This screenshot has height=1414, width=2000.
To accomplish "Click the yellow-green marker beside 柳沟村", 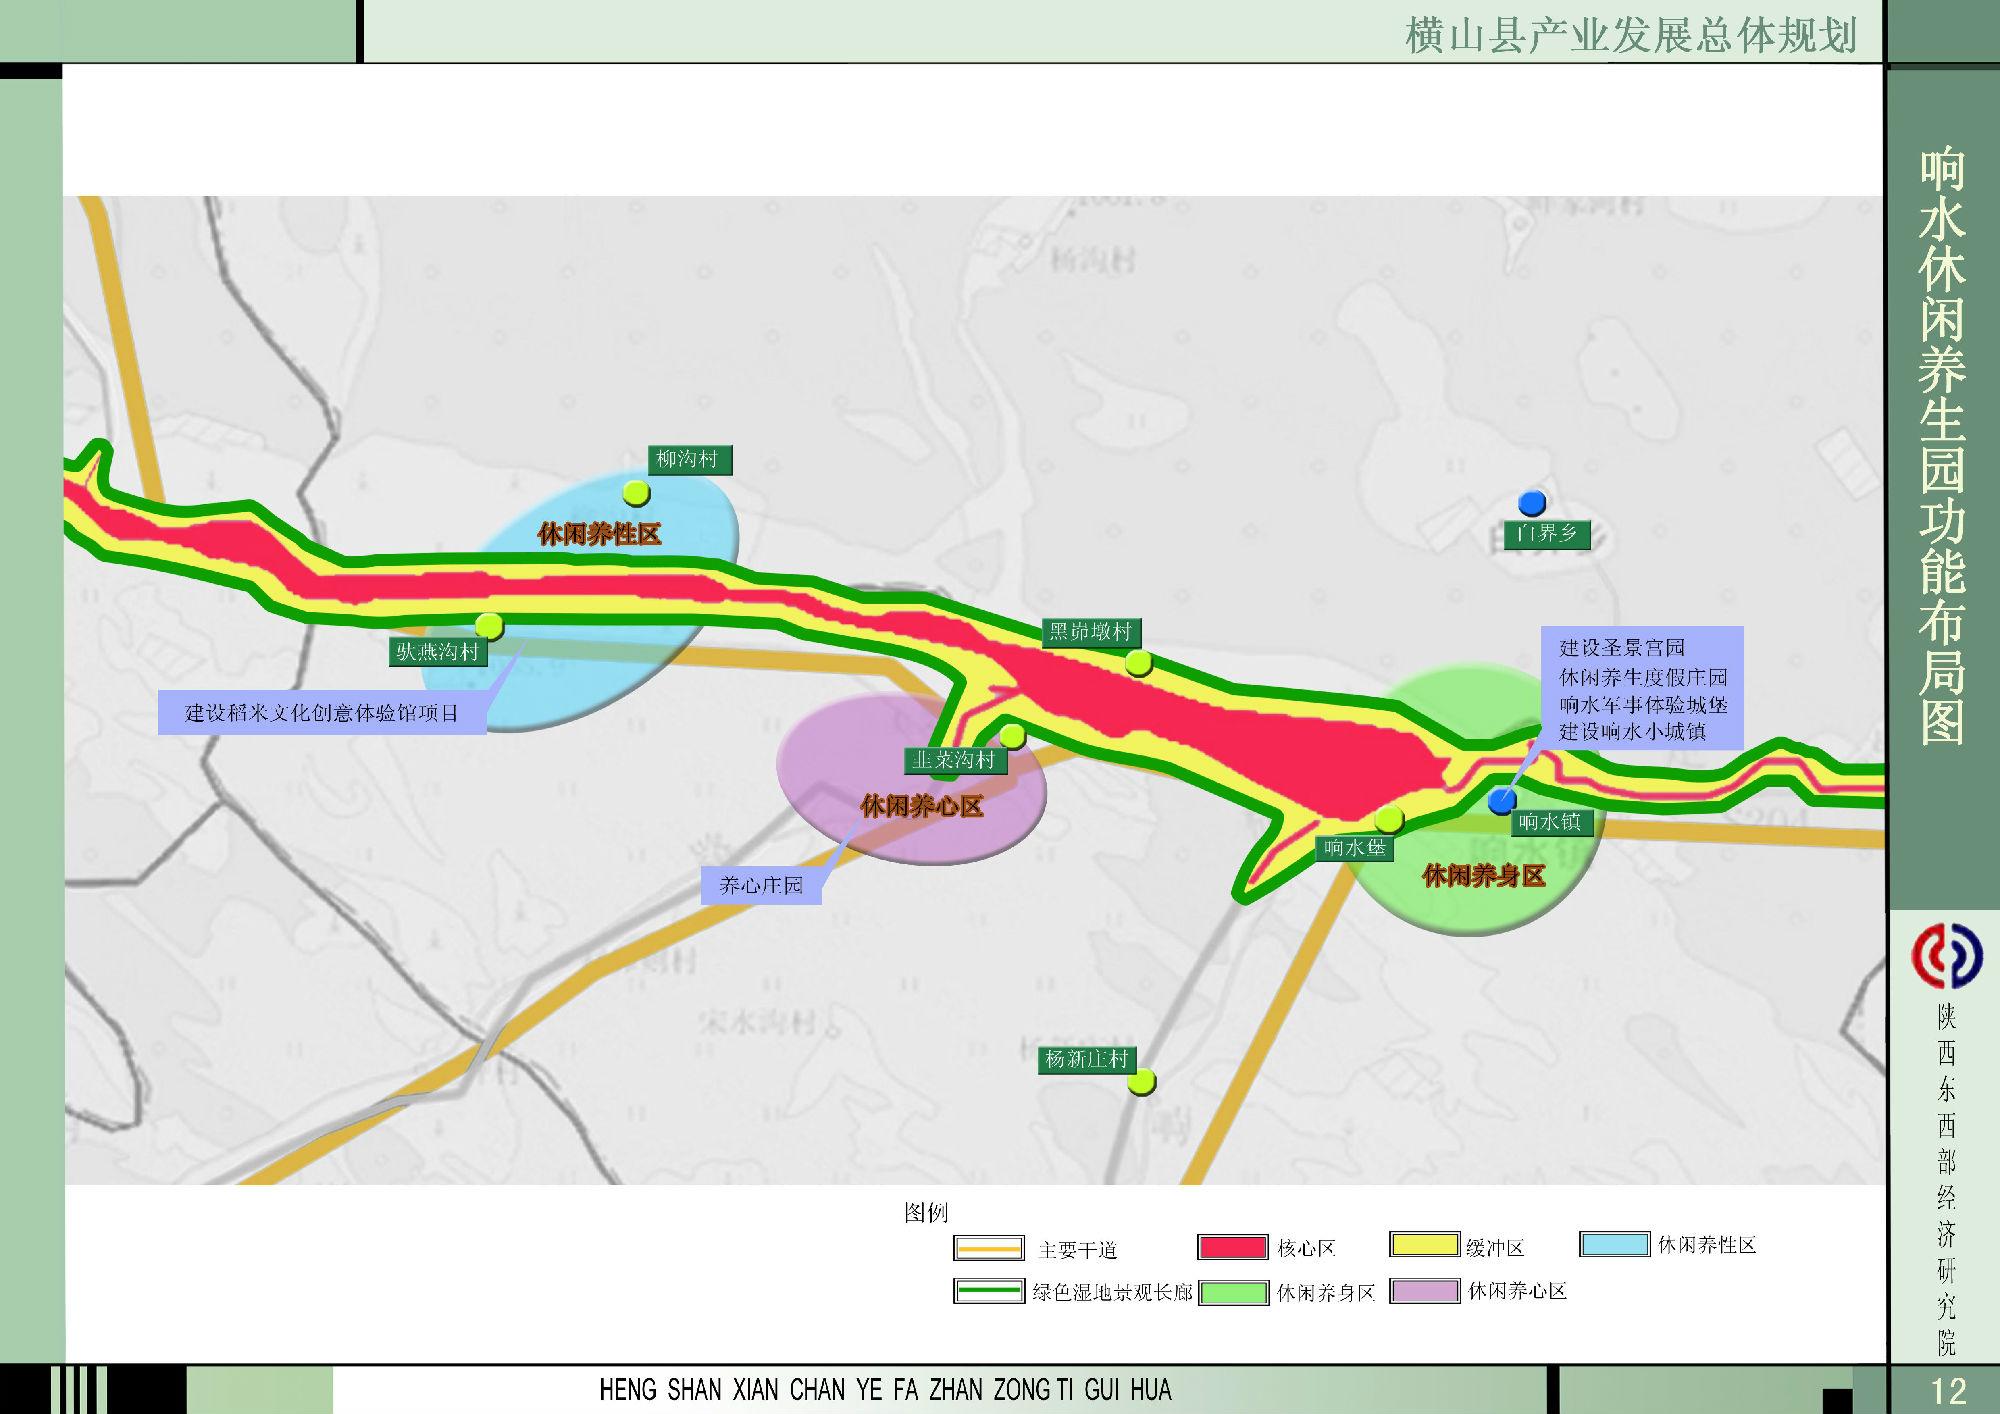I will pos(636,493).
